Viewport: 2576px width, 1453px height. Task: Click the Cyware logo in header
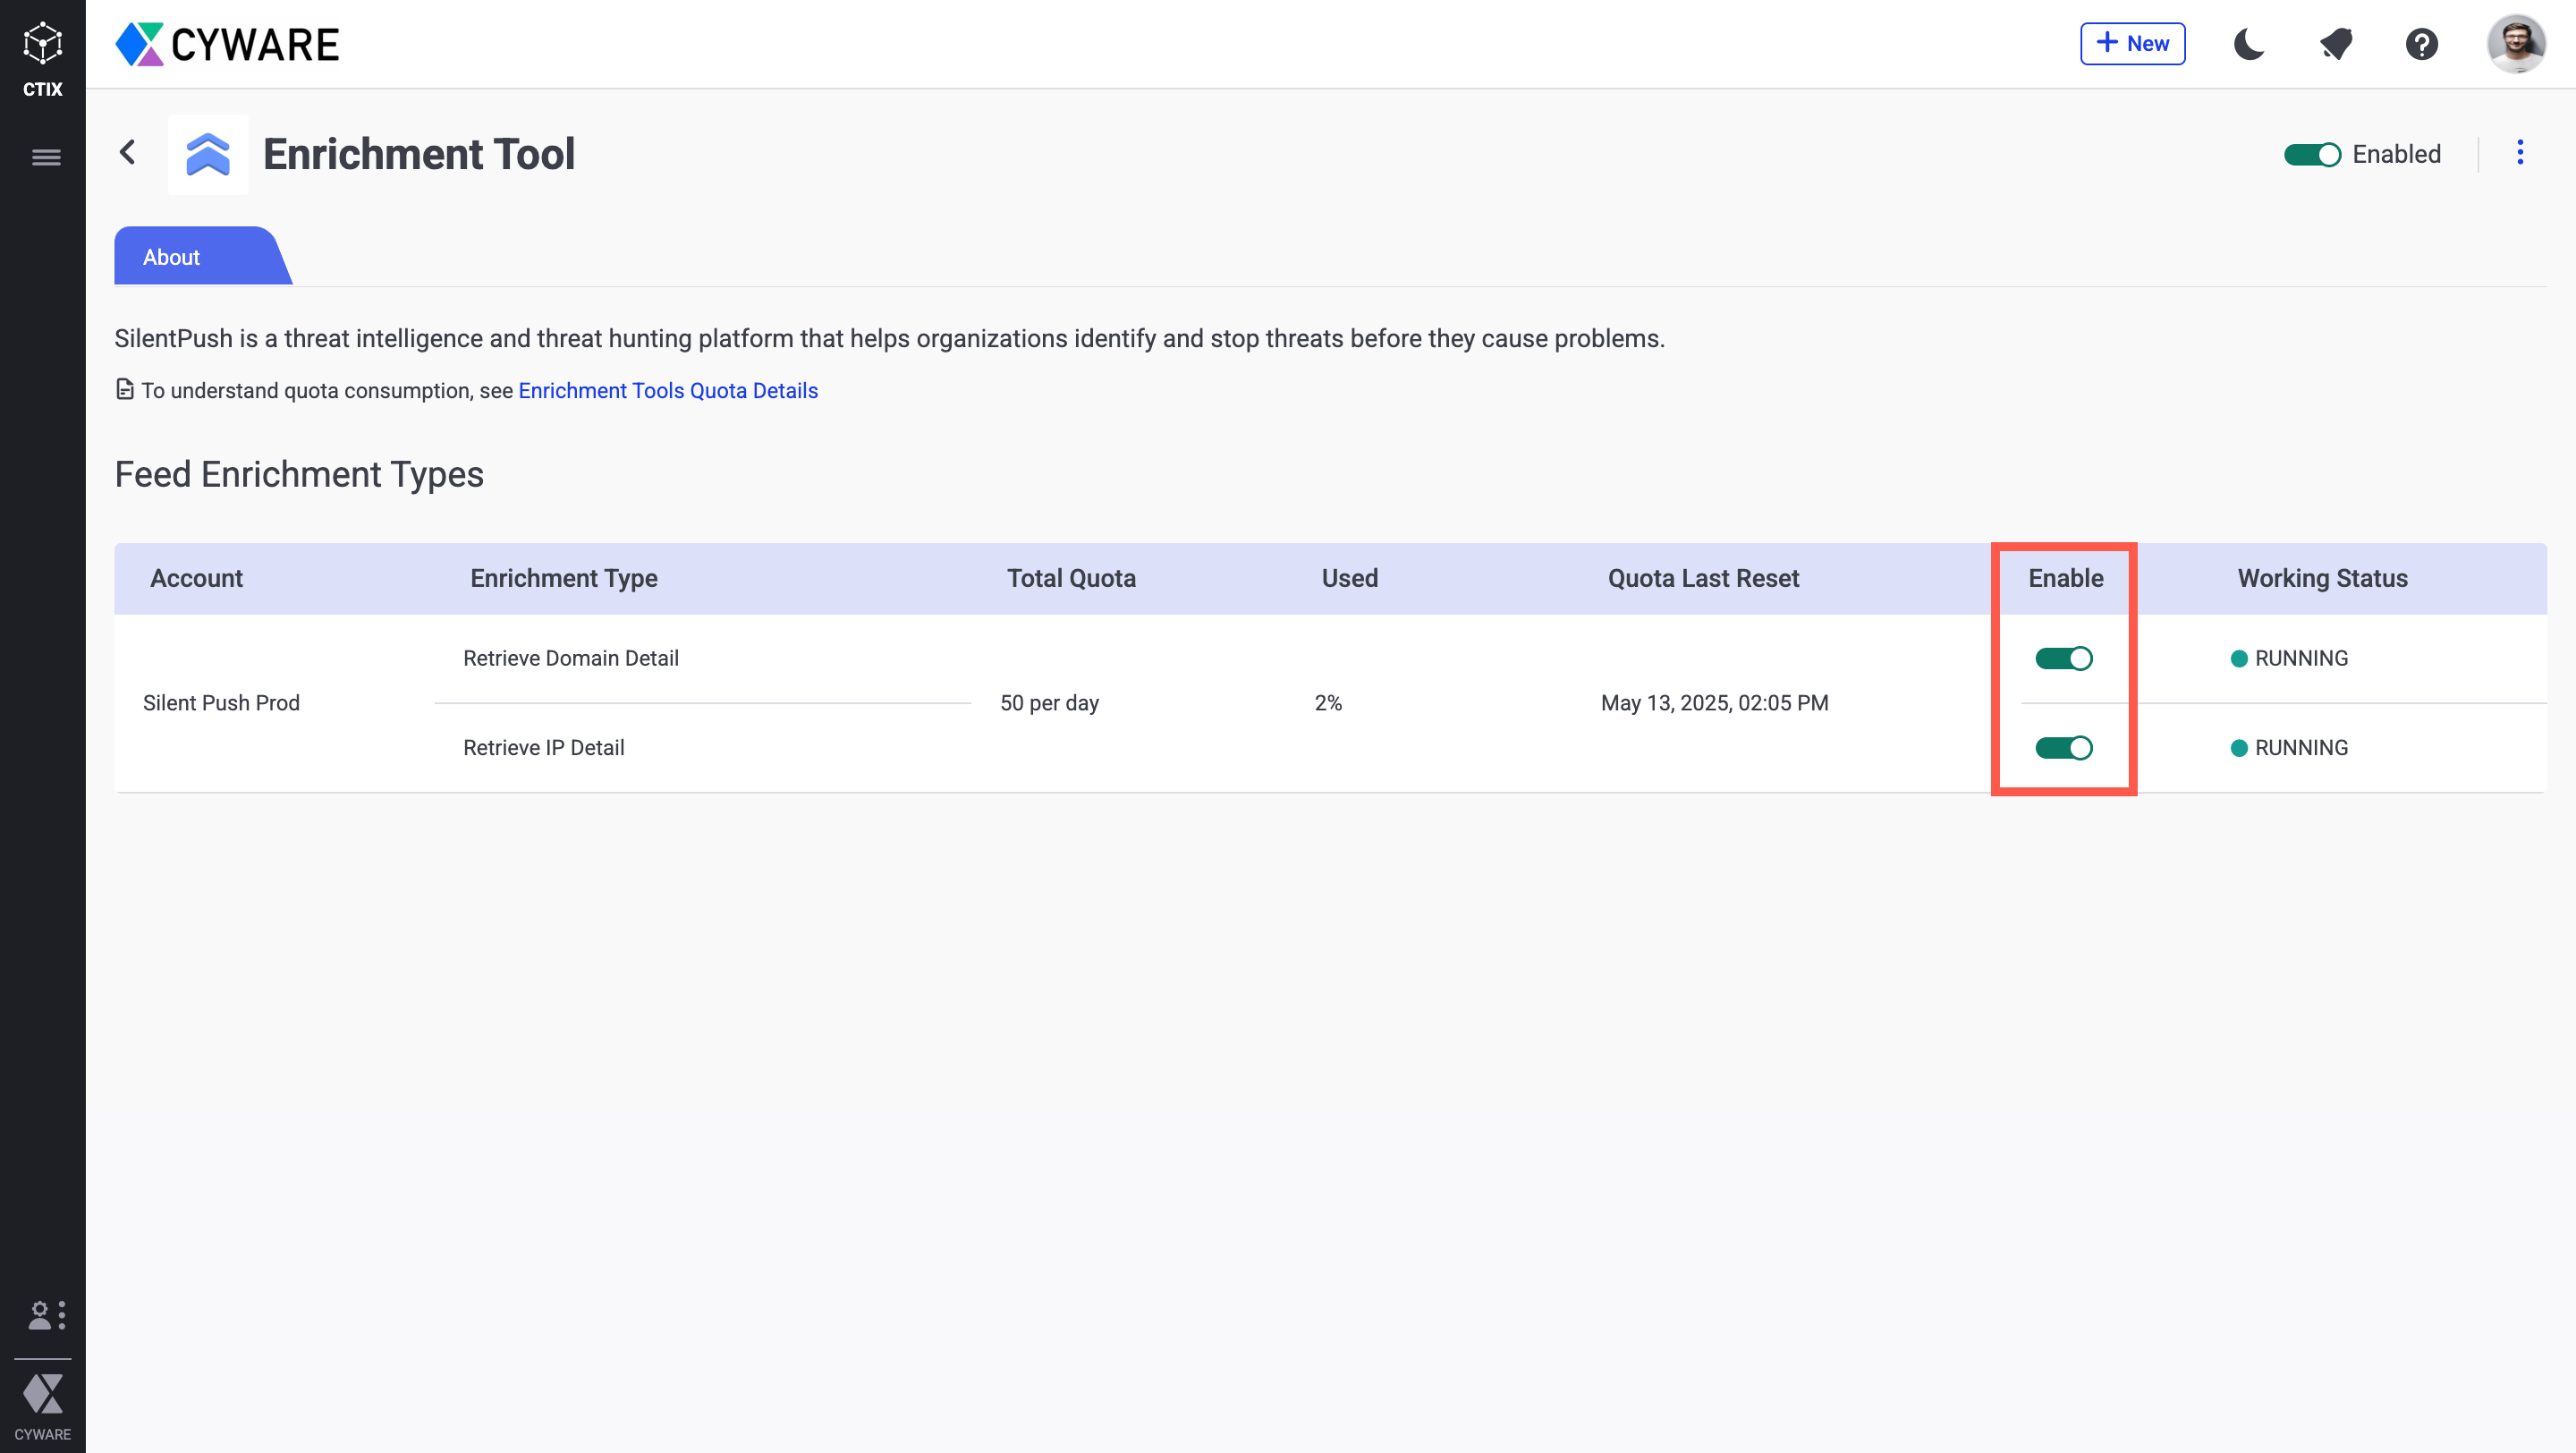228,44
